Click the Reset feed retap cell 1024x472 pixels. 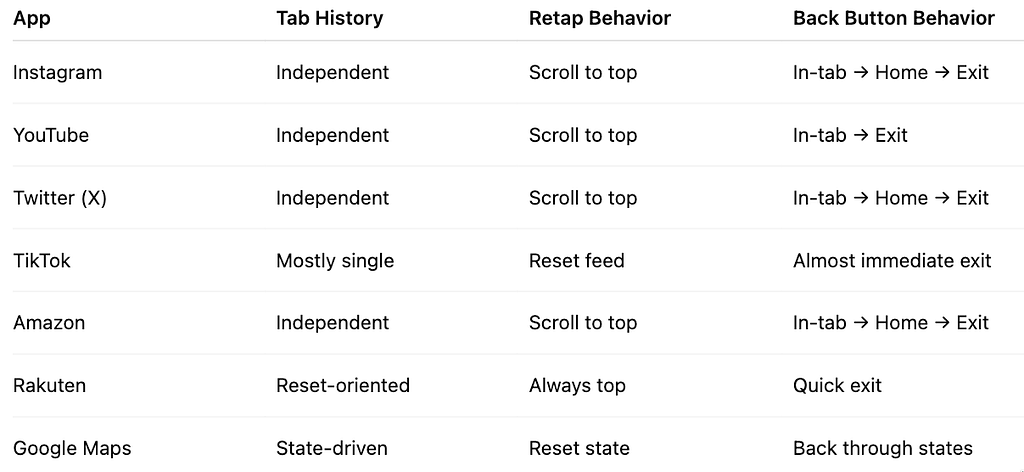pos(577,260)
